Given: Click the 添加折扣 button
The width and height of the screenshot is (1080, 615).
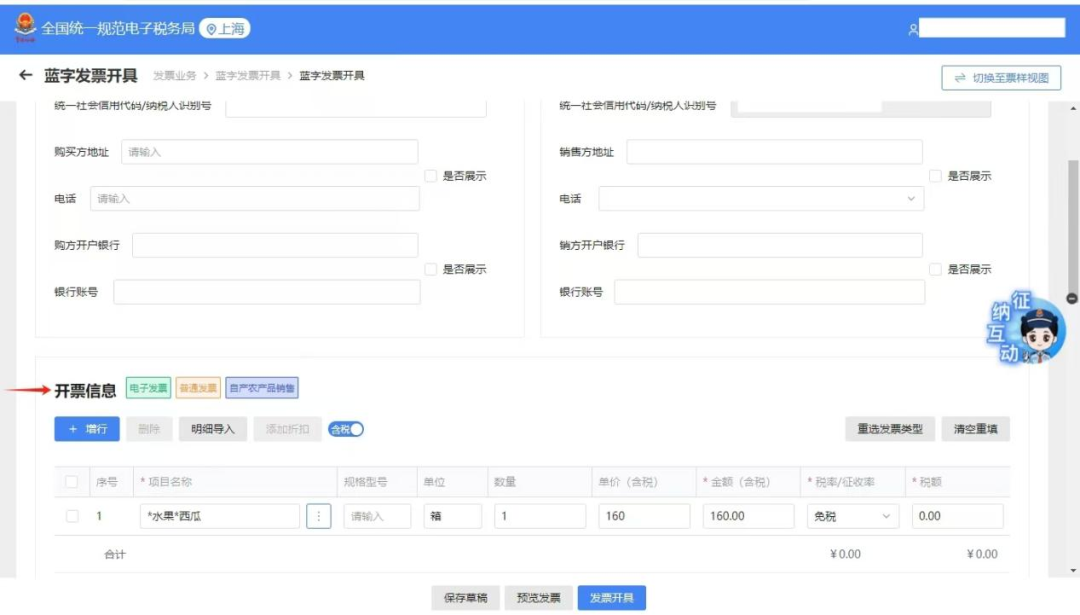Looking at the screenshot, I should [287, 429].
